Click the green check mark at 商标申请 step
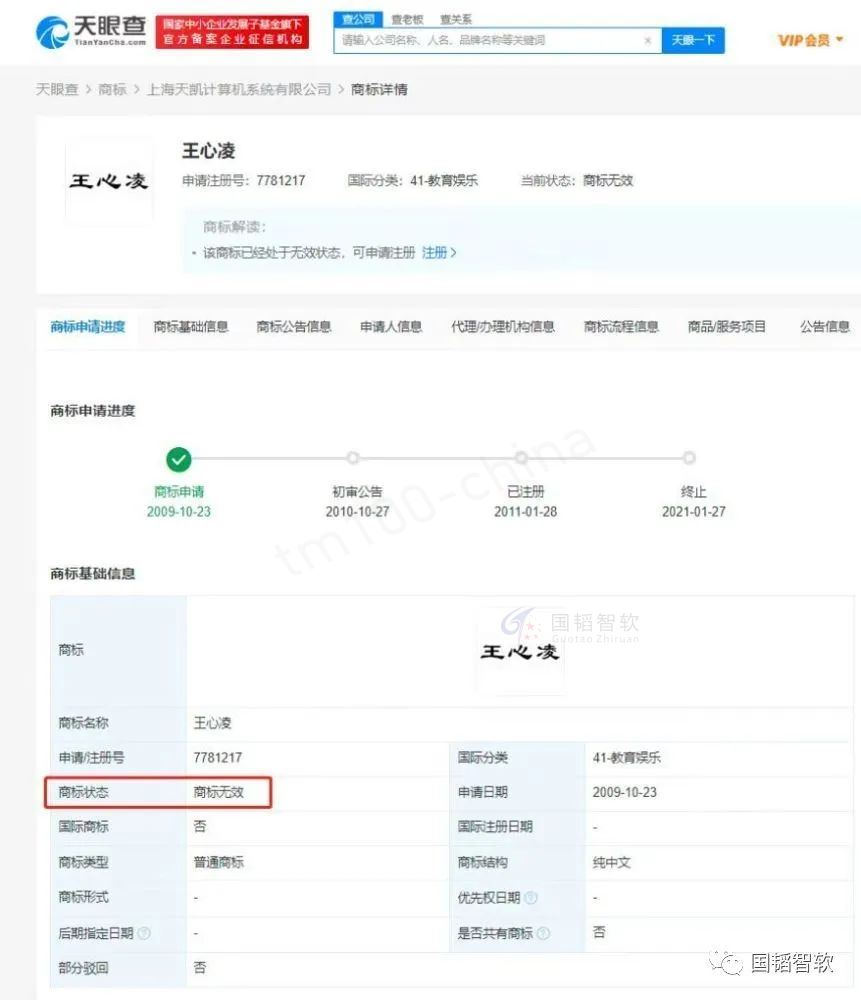Screen dimensions: 861x1000 pyautogui.click(x=179, y=459)
